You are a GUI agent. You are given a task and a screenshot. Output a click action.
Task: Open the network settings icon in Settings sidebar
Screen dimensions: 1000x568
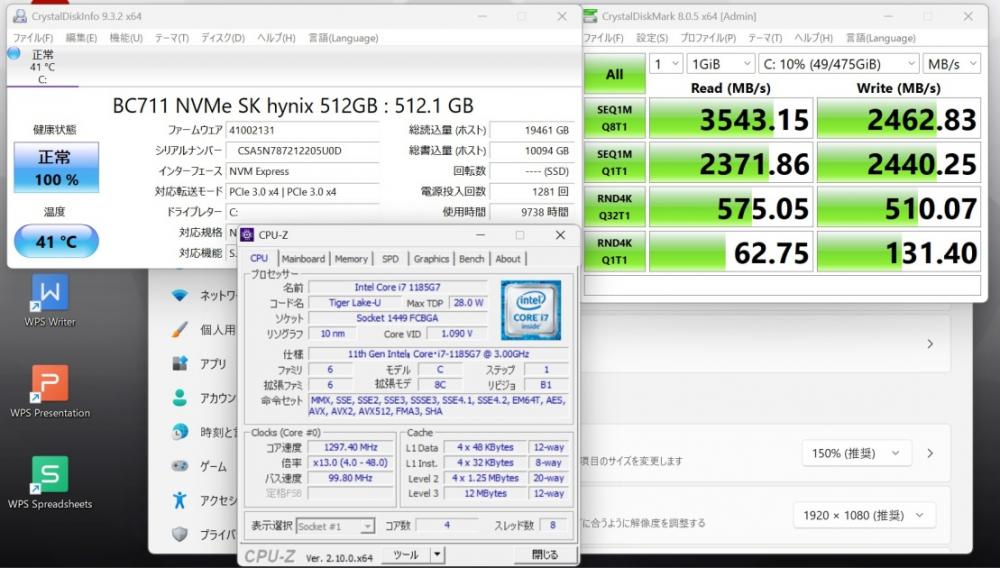180,295
